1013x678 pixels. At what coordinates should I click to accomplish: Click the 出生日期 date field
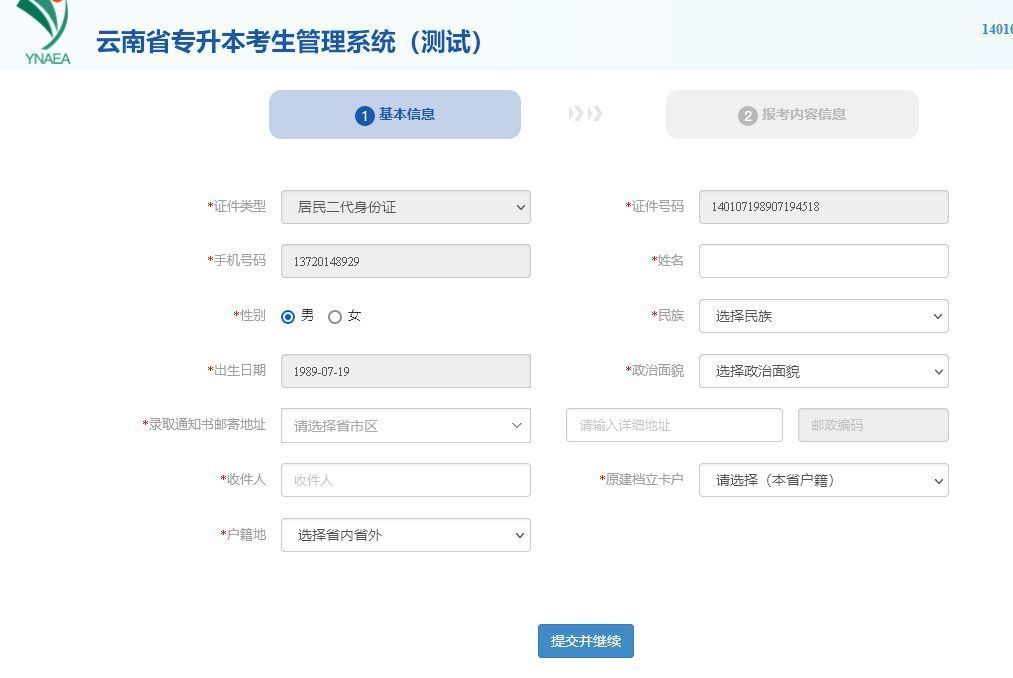pos(405,371)
